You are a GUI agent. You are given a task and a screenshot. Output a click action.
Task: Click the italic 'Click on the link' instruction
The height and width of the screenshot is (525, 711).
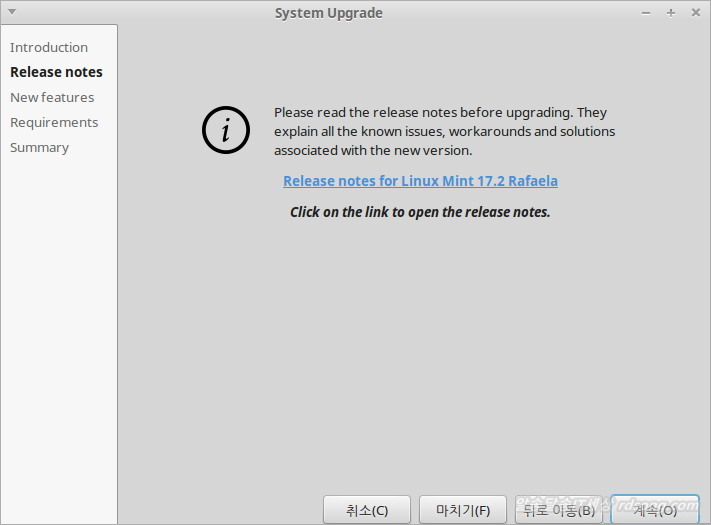(x=420, y=212)
